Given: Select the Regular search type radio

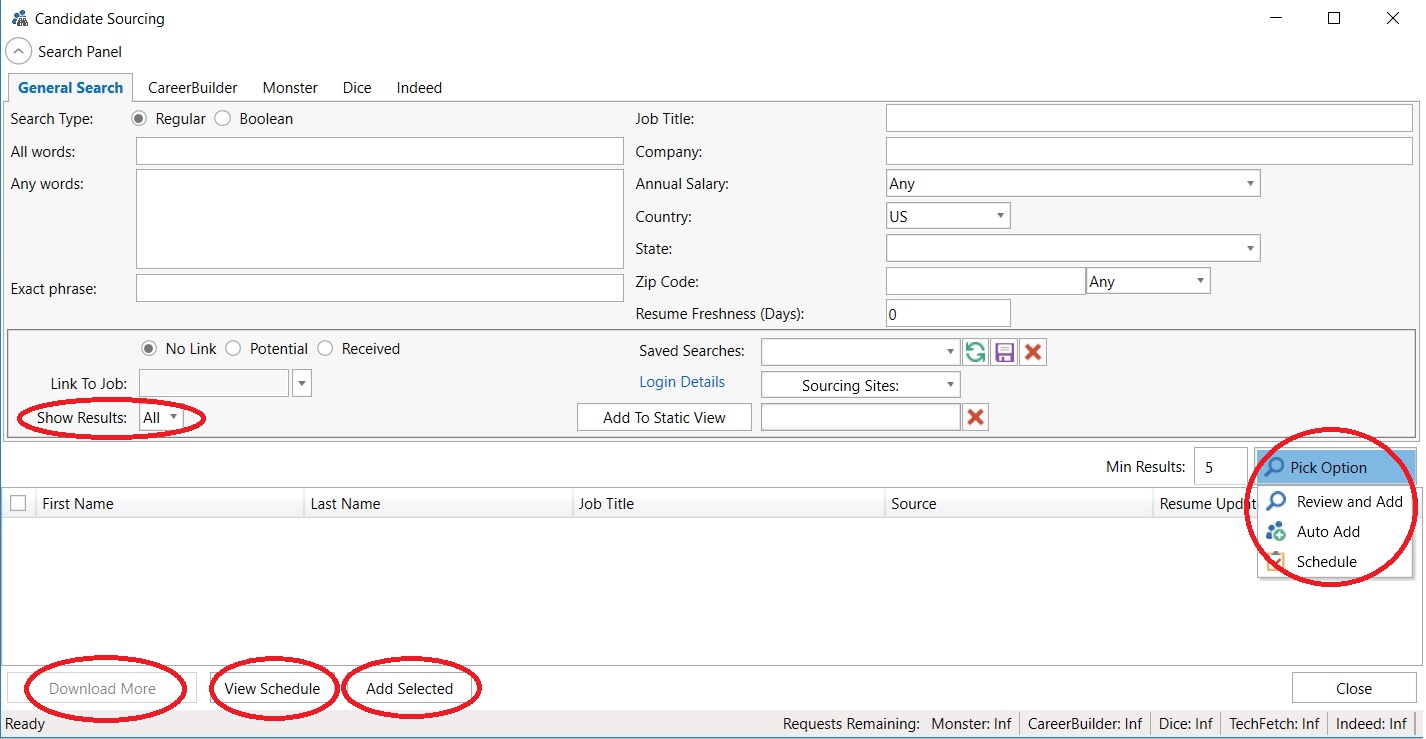Looking at the screenshot, I should pyautogui.click(x=139, y=119).
